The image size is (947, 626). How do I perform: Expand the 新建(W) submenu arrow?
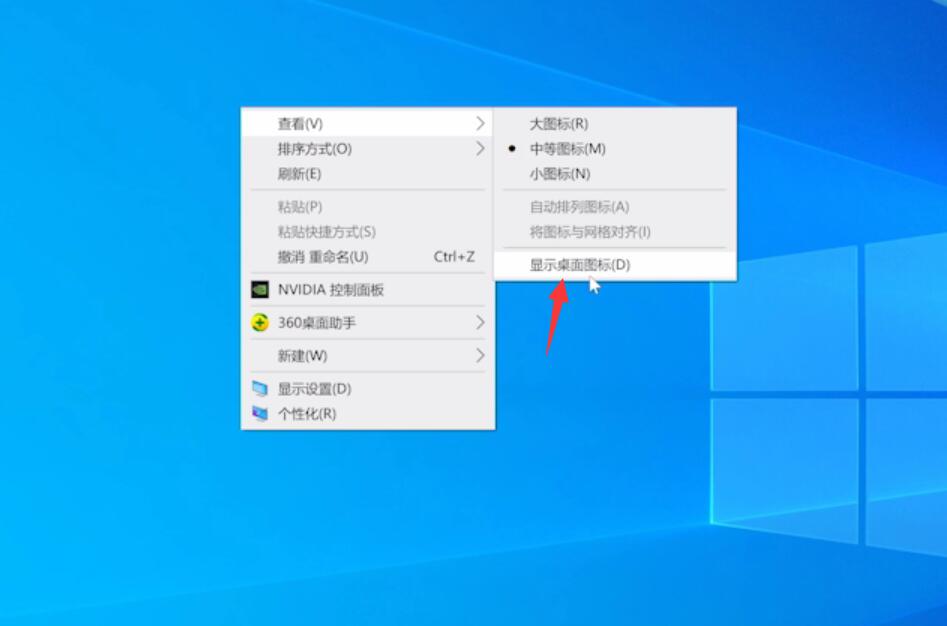pyautogui.click(x=480, y=356)
